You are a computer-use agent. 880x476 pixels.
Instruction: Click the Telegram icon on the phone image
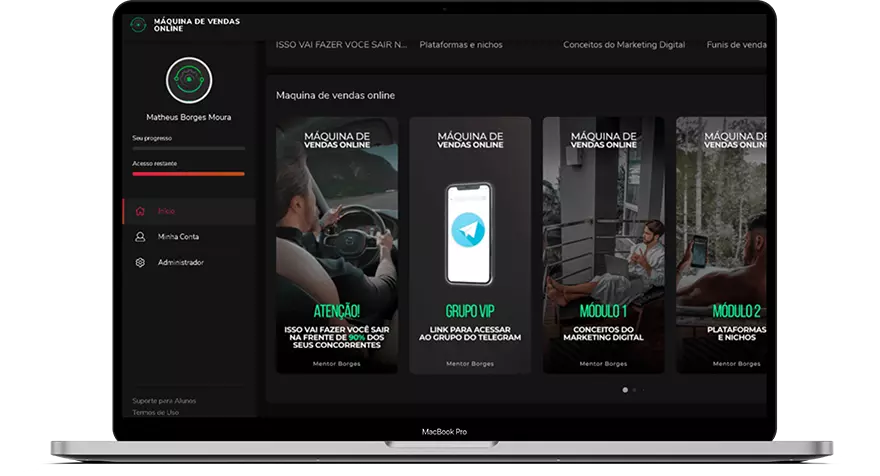(x=469, y=230)
